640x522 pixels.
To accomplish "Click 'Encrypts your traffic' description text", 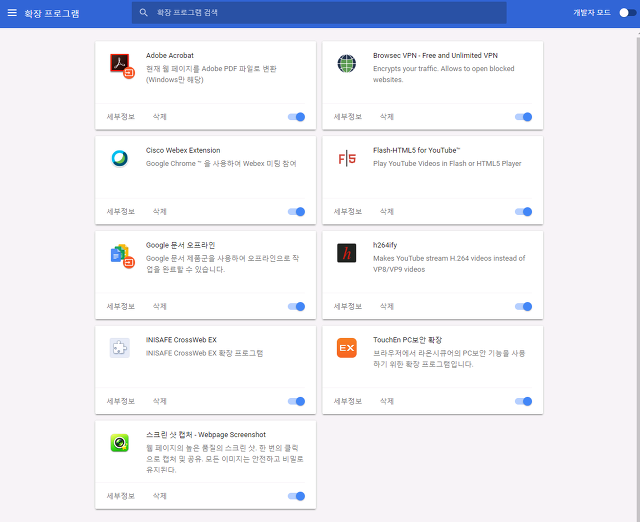I will (x=444, y=74).
